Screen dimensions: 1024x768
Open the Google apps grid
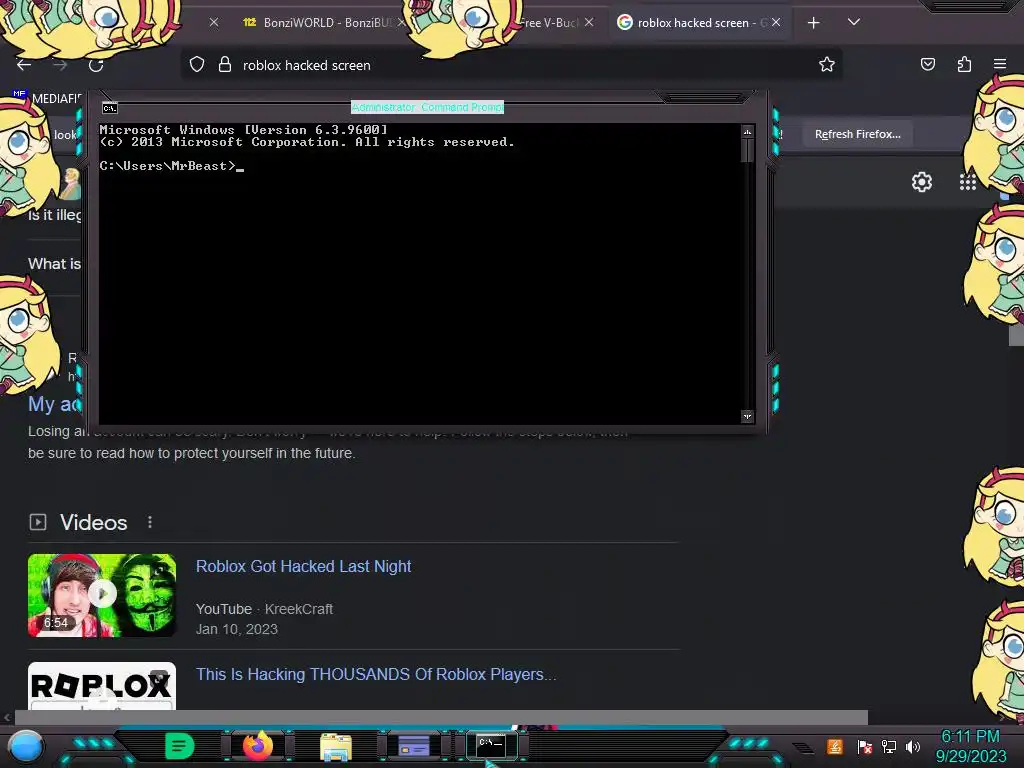coord(967,182)
